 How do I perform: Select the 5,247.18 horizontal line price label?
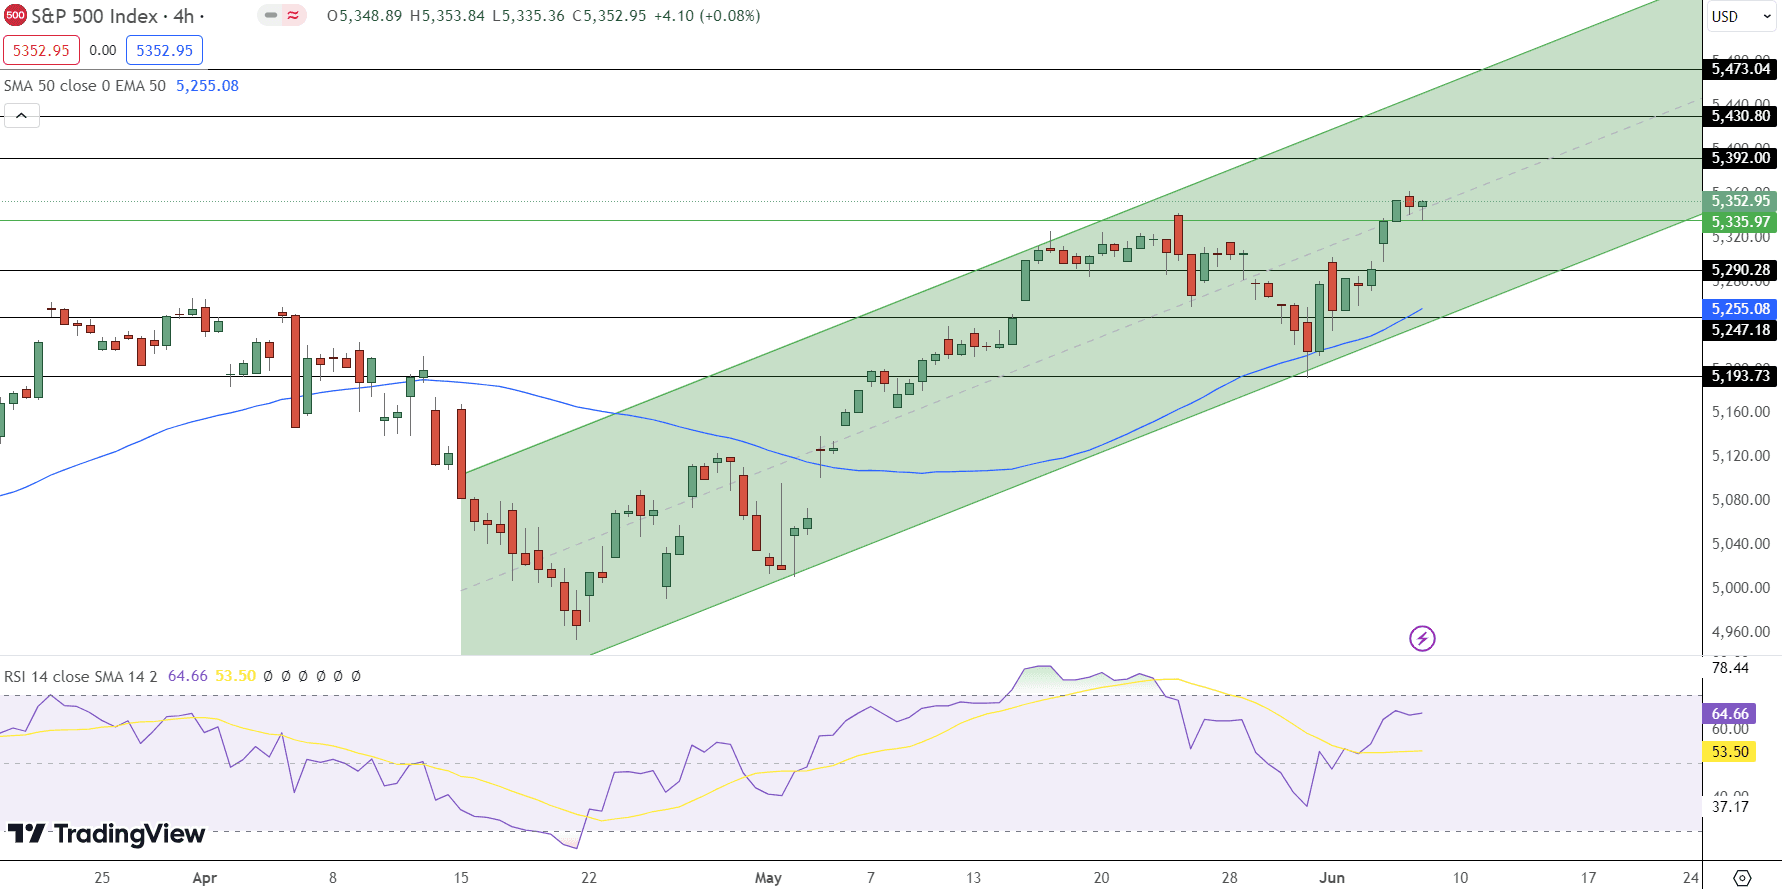click(1740, 330)
